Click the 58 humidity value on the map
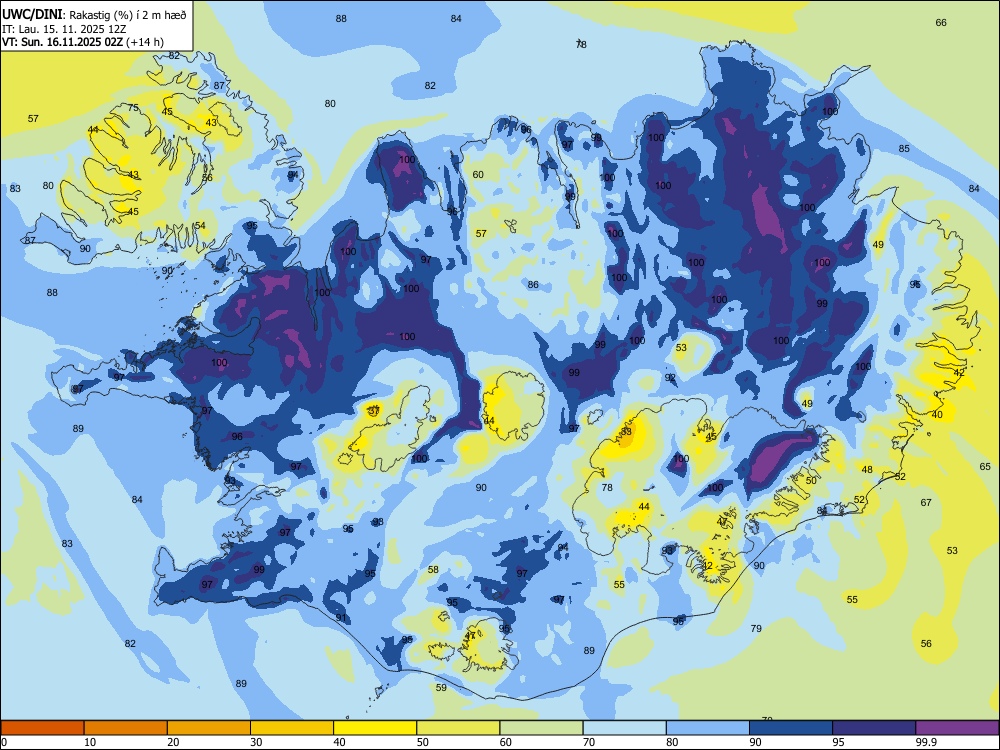Image resolution: width=1000 pixels, height=750 pixels. coord(433,570)
